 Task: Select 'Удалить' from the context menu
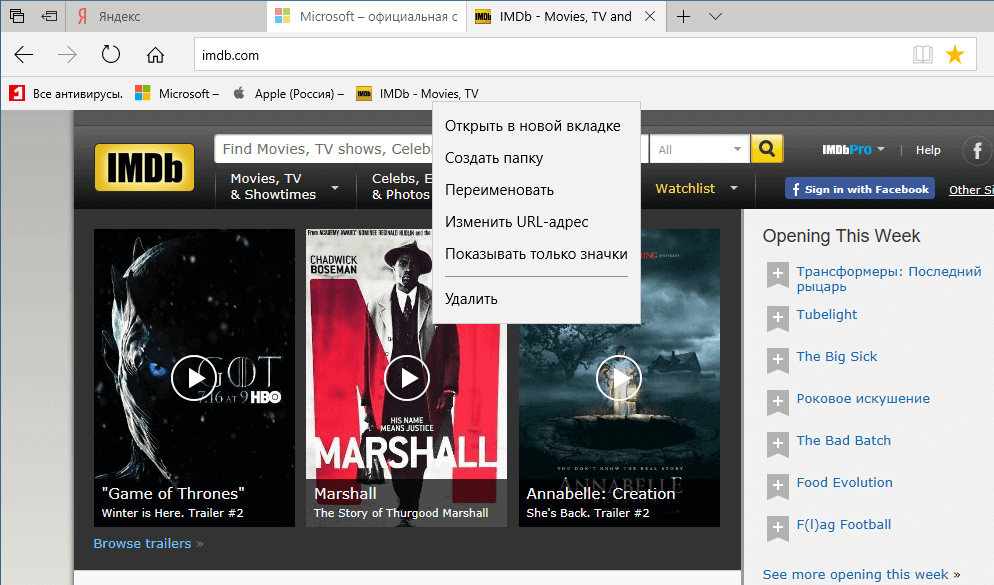(470, 298)
